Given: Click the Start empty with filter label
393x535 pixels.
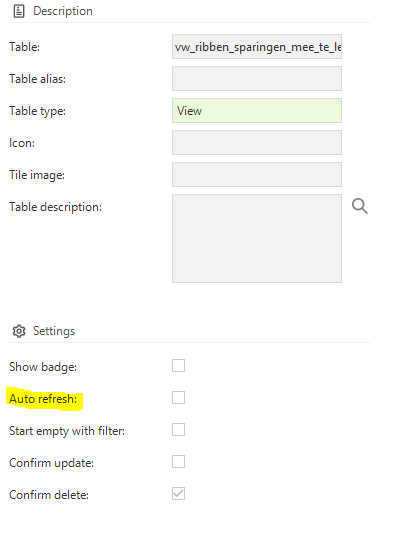Looking at the screenshot, I should coord(67,431).
